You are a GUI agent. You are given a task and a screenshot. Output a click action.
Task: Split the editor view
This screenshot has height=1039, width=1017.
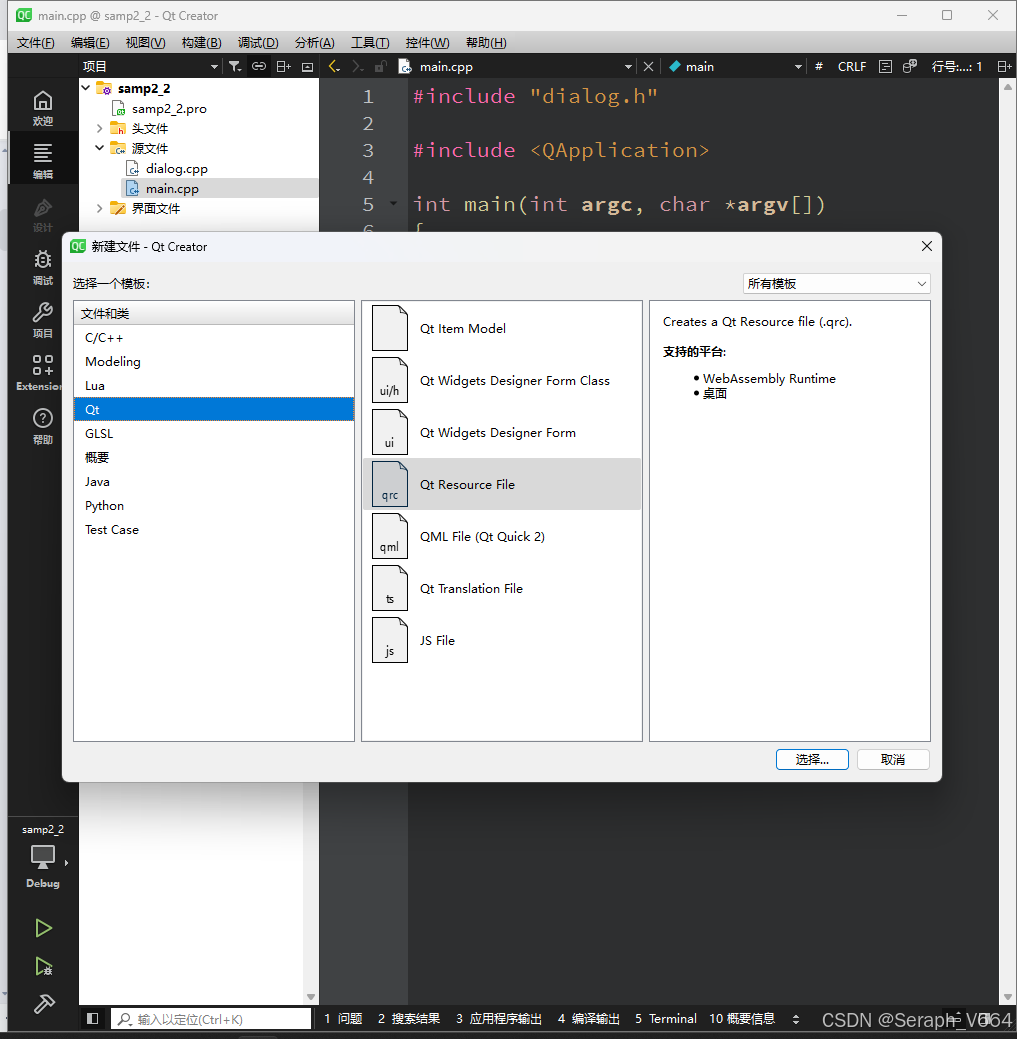(1004, 66)
